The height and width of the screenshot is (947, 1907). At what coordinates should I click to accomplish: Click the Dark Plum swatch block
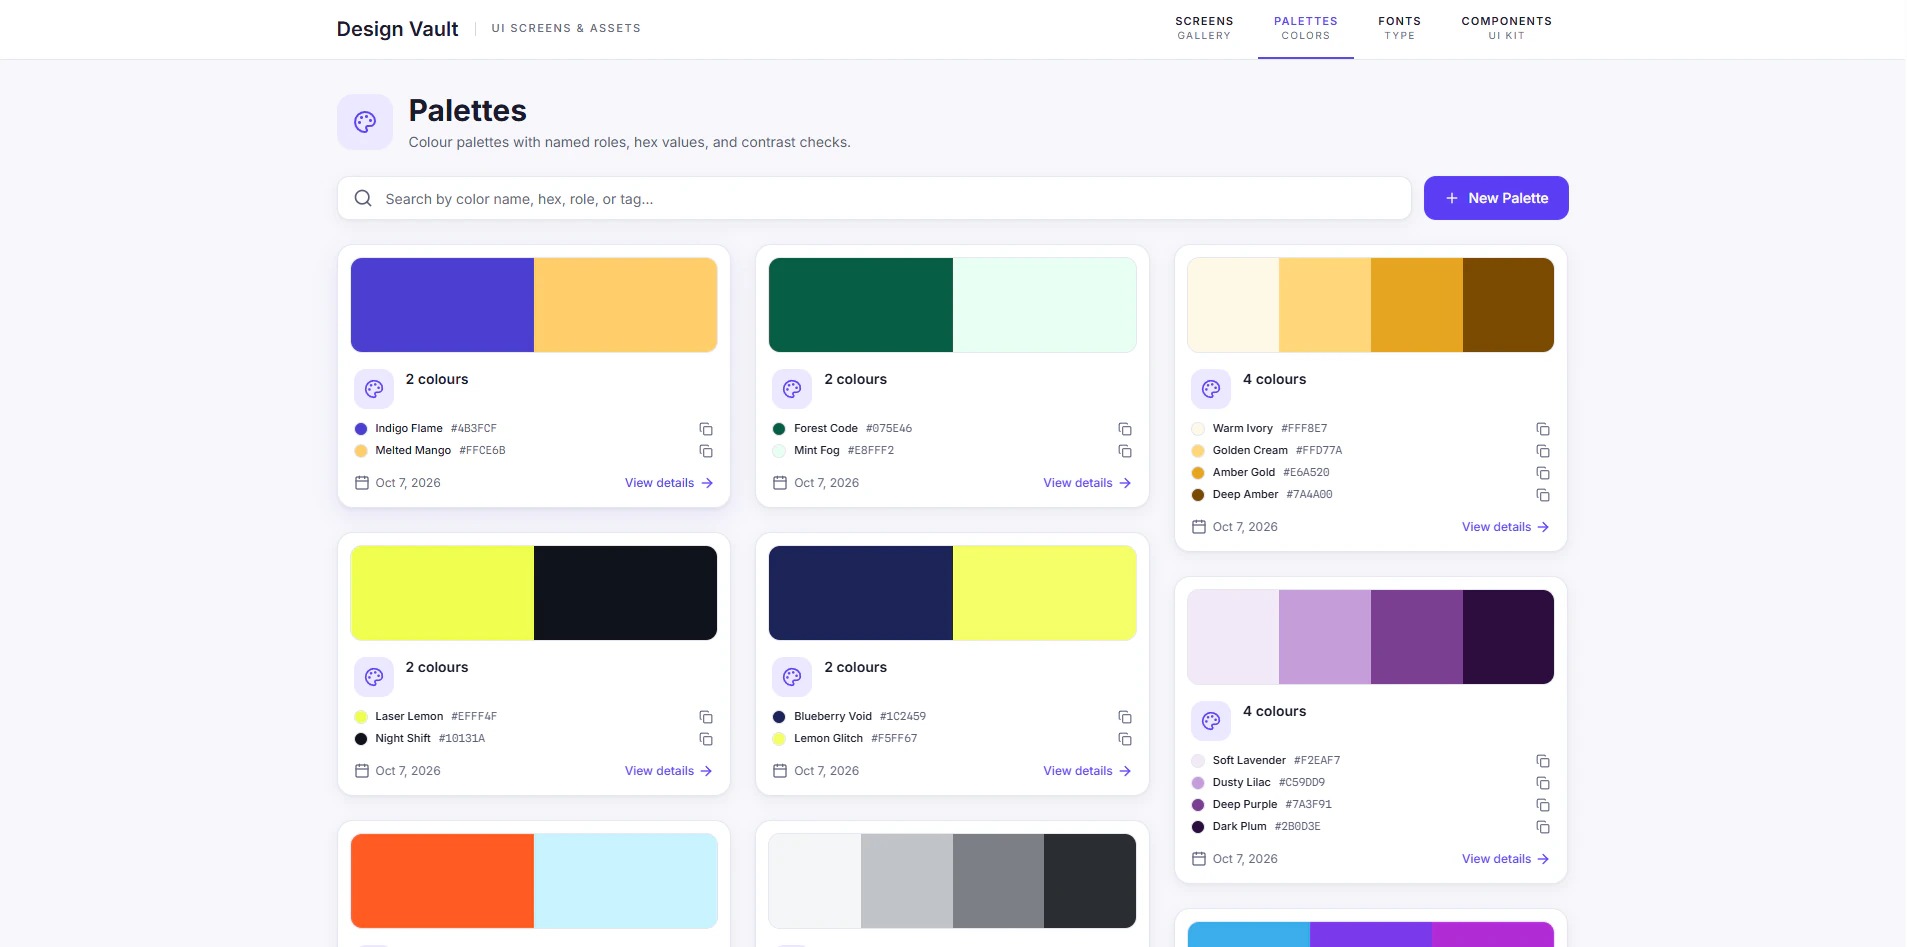[x=1508, y=637]
